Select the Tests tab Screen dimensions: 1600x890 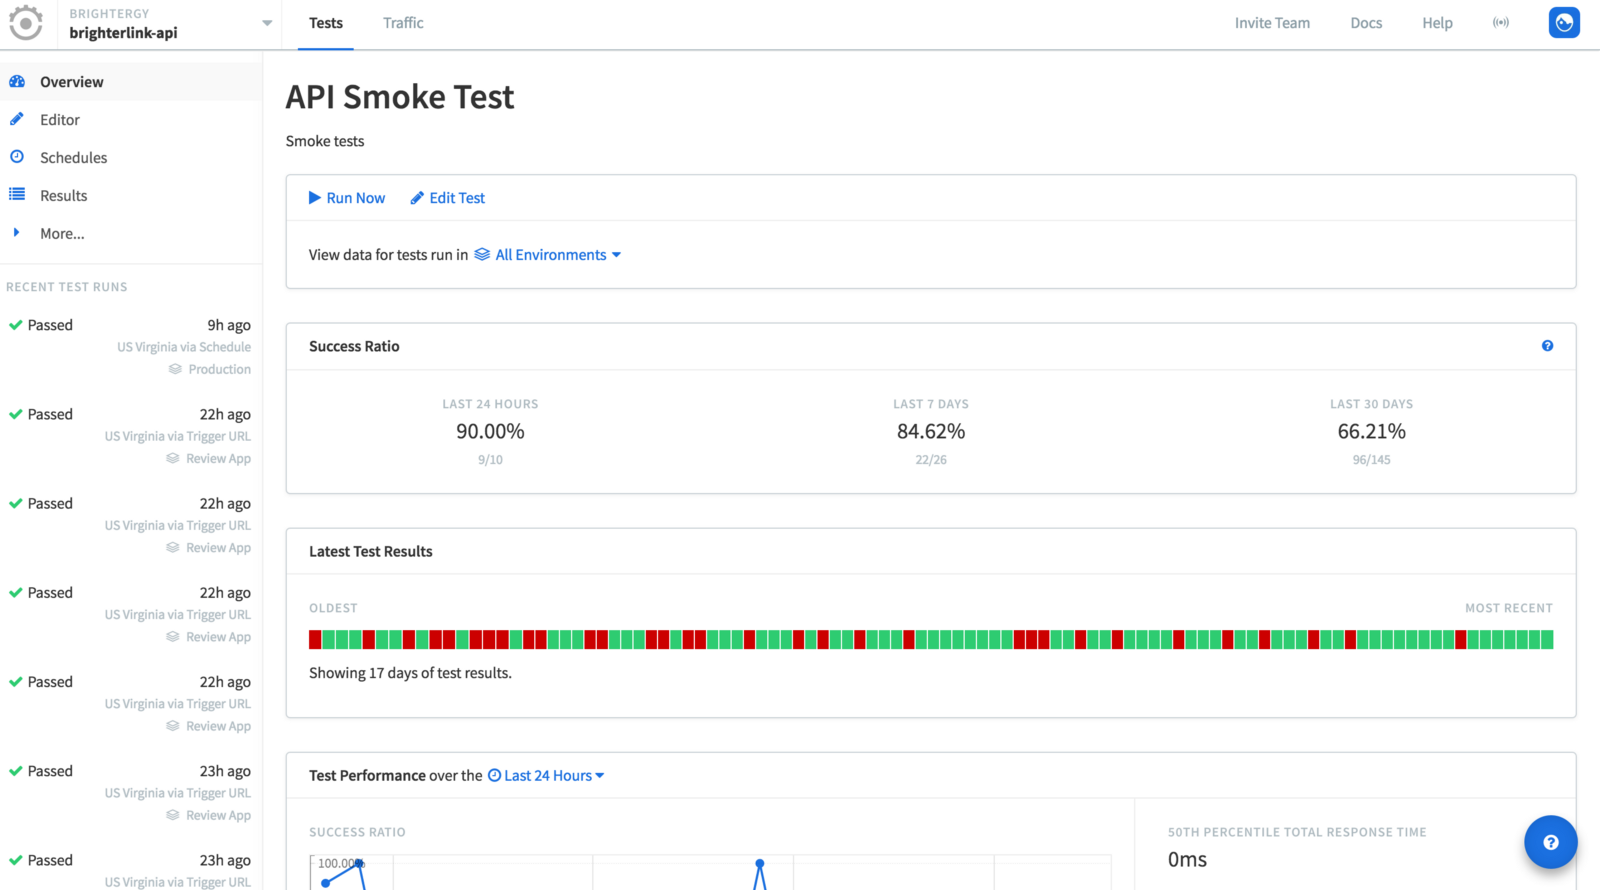326,23
